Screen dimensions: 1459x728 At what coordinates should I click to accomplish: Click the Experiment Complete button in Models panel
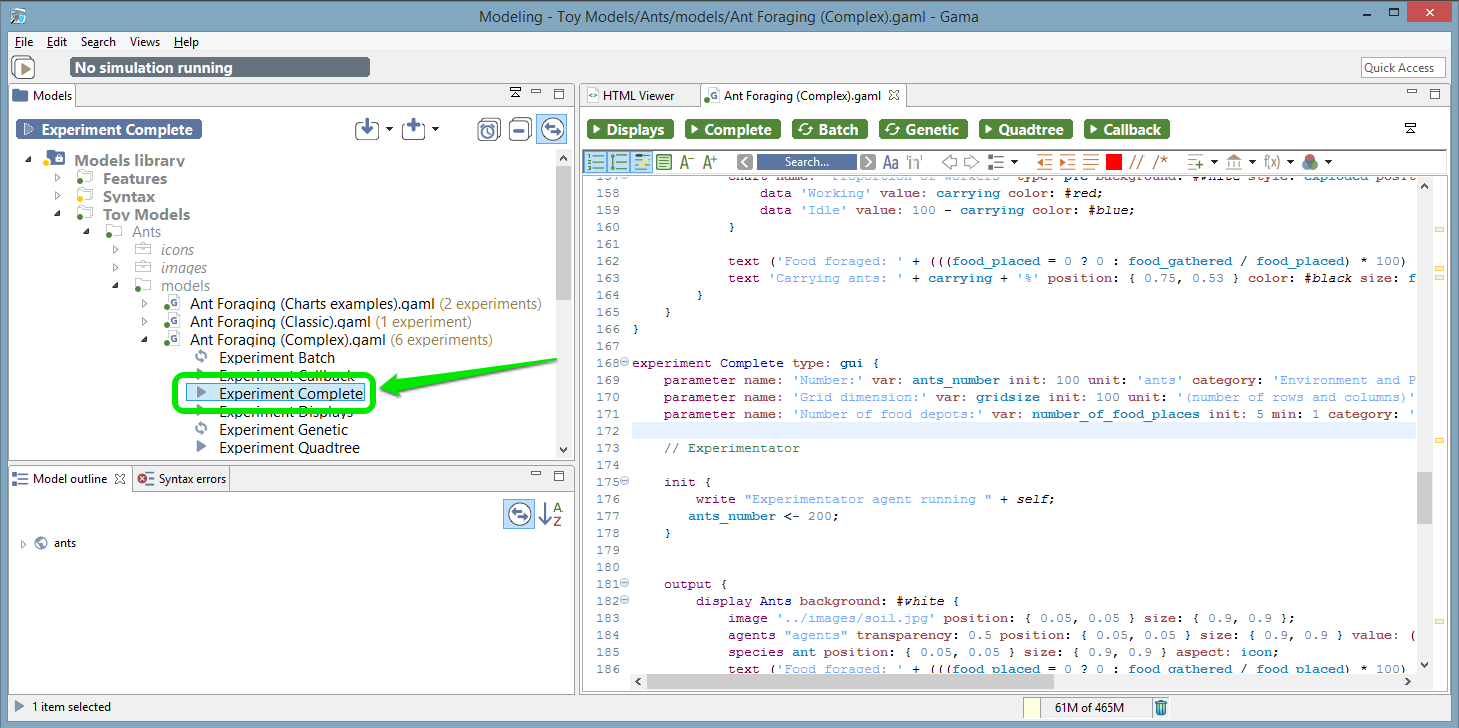109,130
